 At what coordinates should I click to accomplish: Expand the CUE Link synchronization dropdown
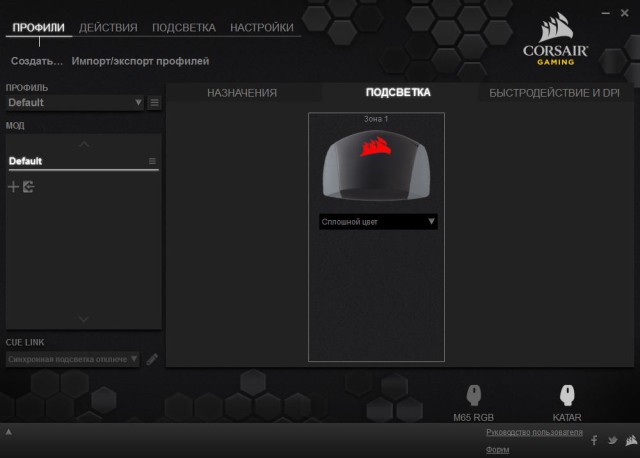point(73,359)
